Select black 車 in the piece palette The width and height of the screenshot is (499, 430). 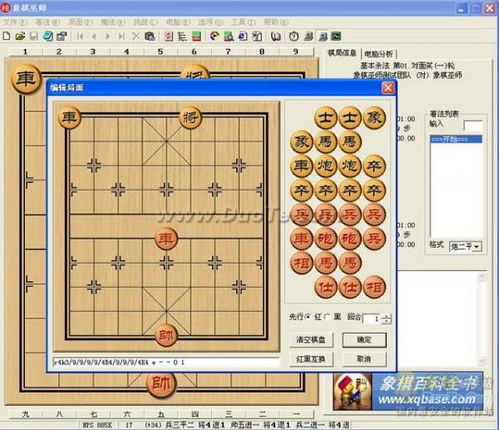pos(301,166)
